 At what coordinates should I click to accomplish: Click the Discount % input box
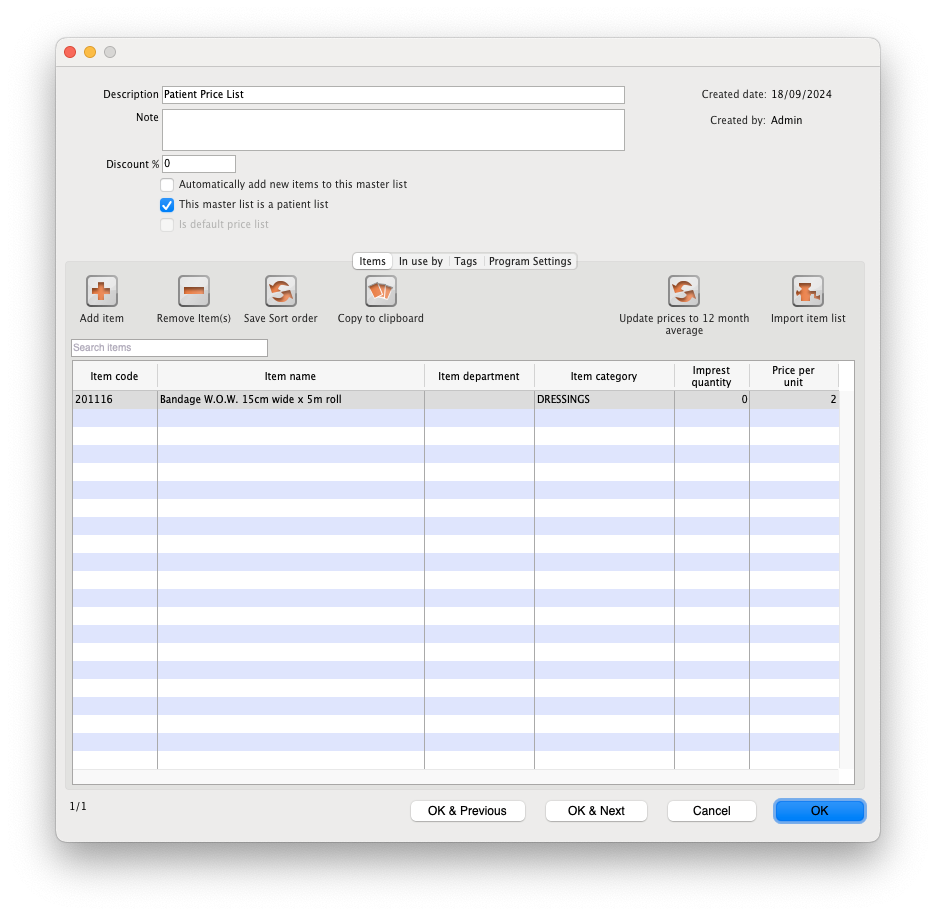(198, 164)
